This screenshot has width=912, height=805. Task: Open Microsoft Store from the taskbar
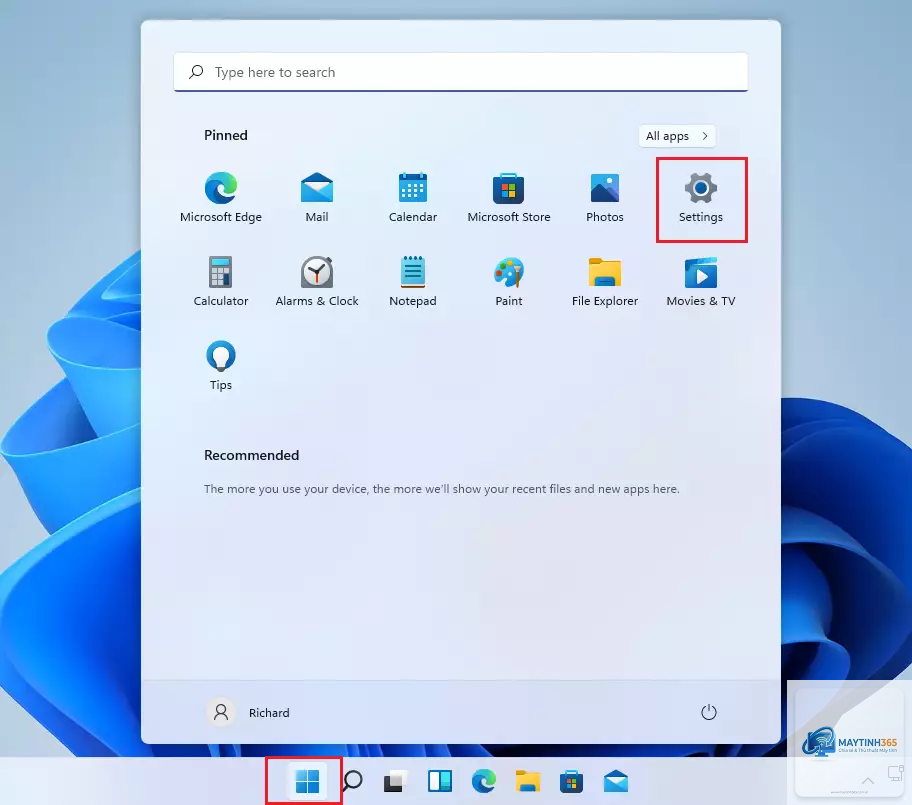click(x=572, y=781)
